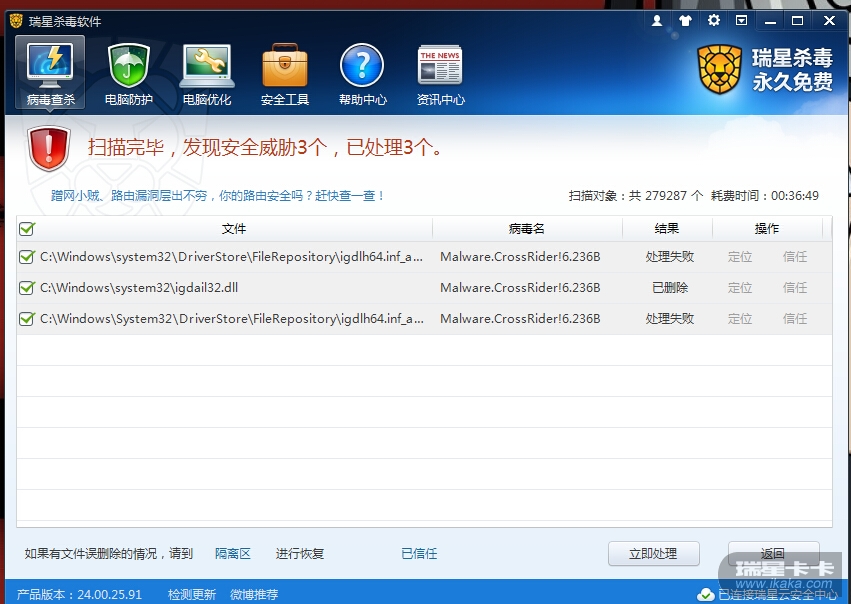Viewport: 851px width, 604px height.
Task: Click 定位 in the first threat row
Action: pyautogui.click(x=740, y=257)
